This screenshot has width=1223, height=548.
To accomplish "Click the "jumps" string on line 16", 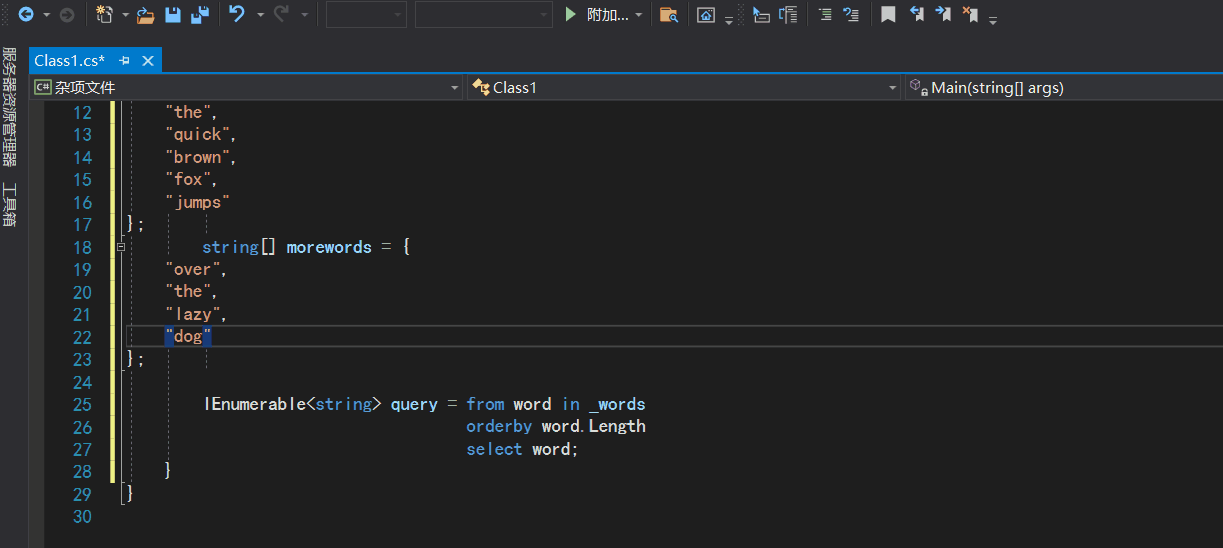I will click(198, 202).
